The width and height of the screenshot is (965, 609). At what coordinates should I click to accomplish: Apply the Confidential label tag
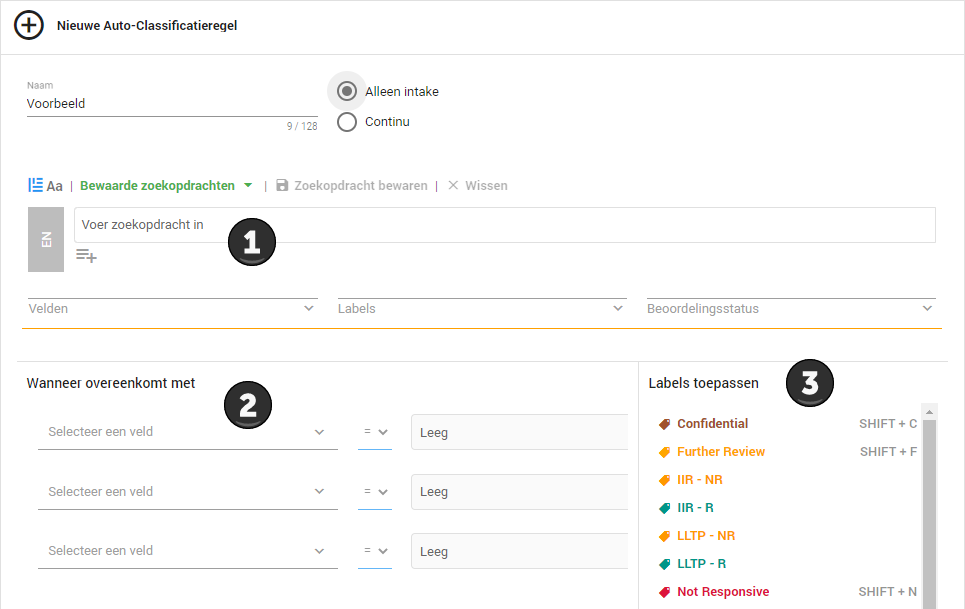(x=665, y=424)
